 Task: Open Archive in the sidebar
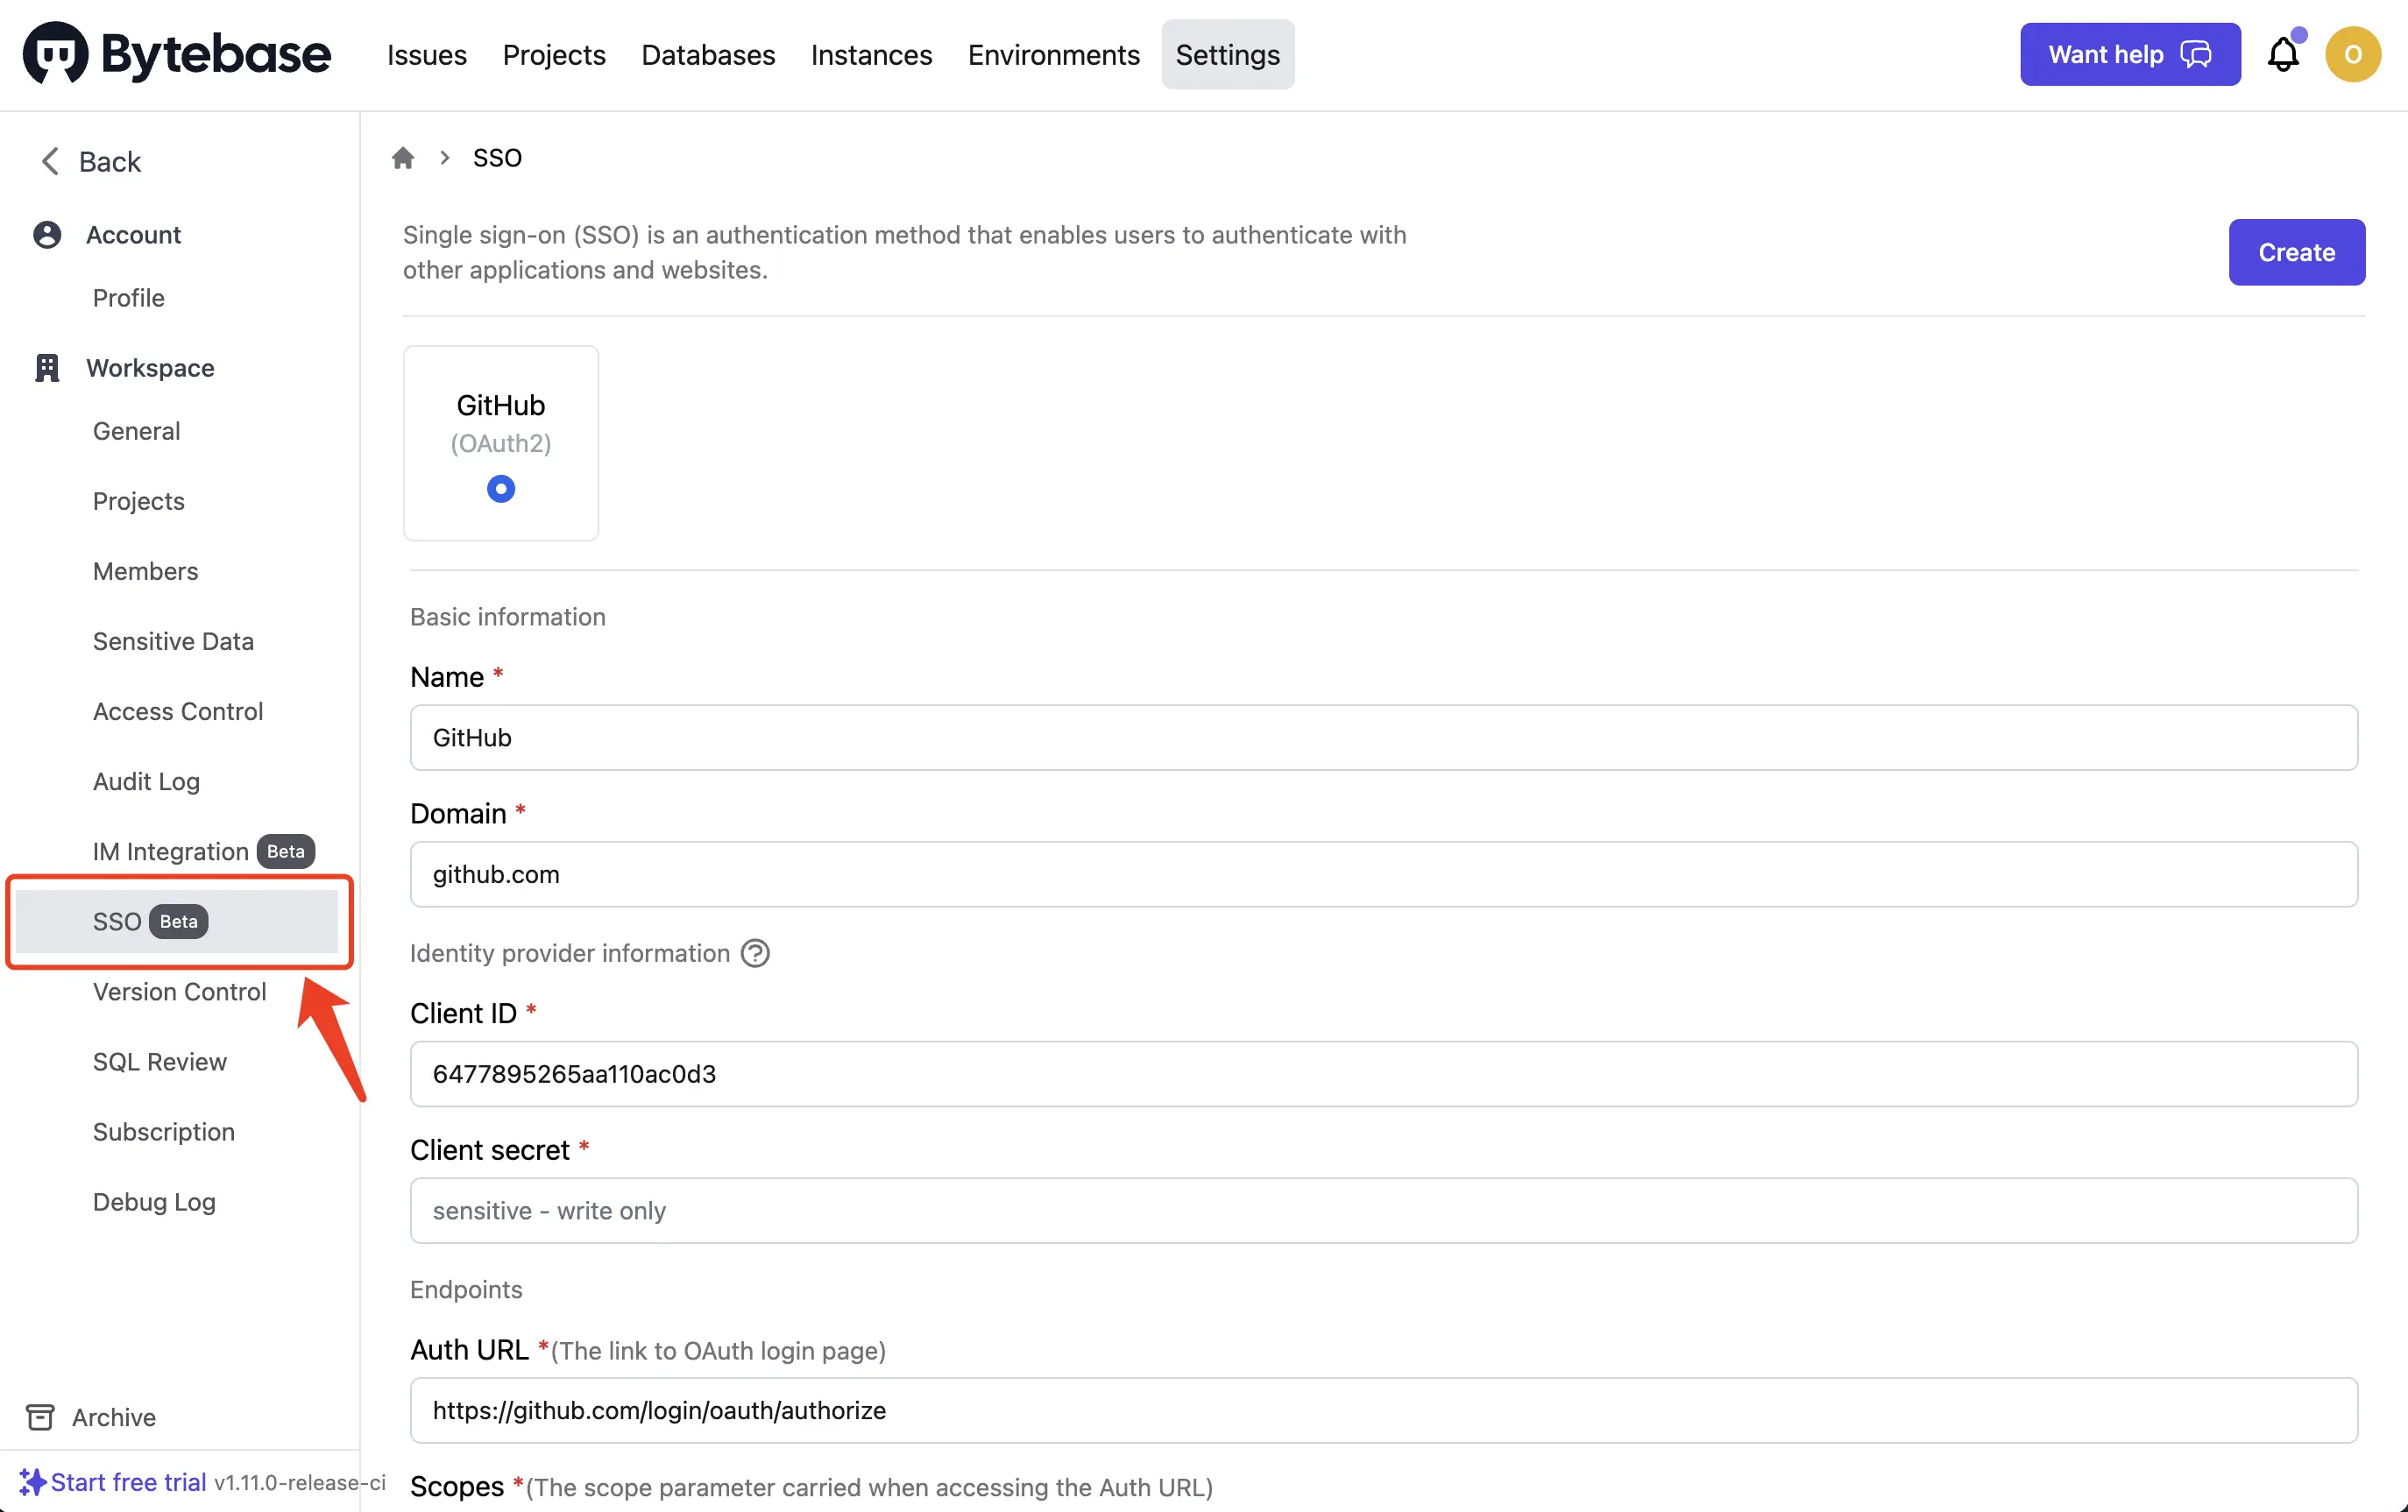(x=113, y=1417)
